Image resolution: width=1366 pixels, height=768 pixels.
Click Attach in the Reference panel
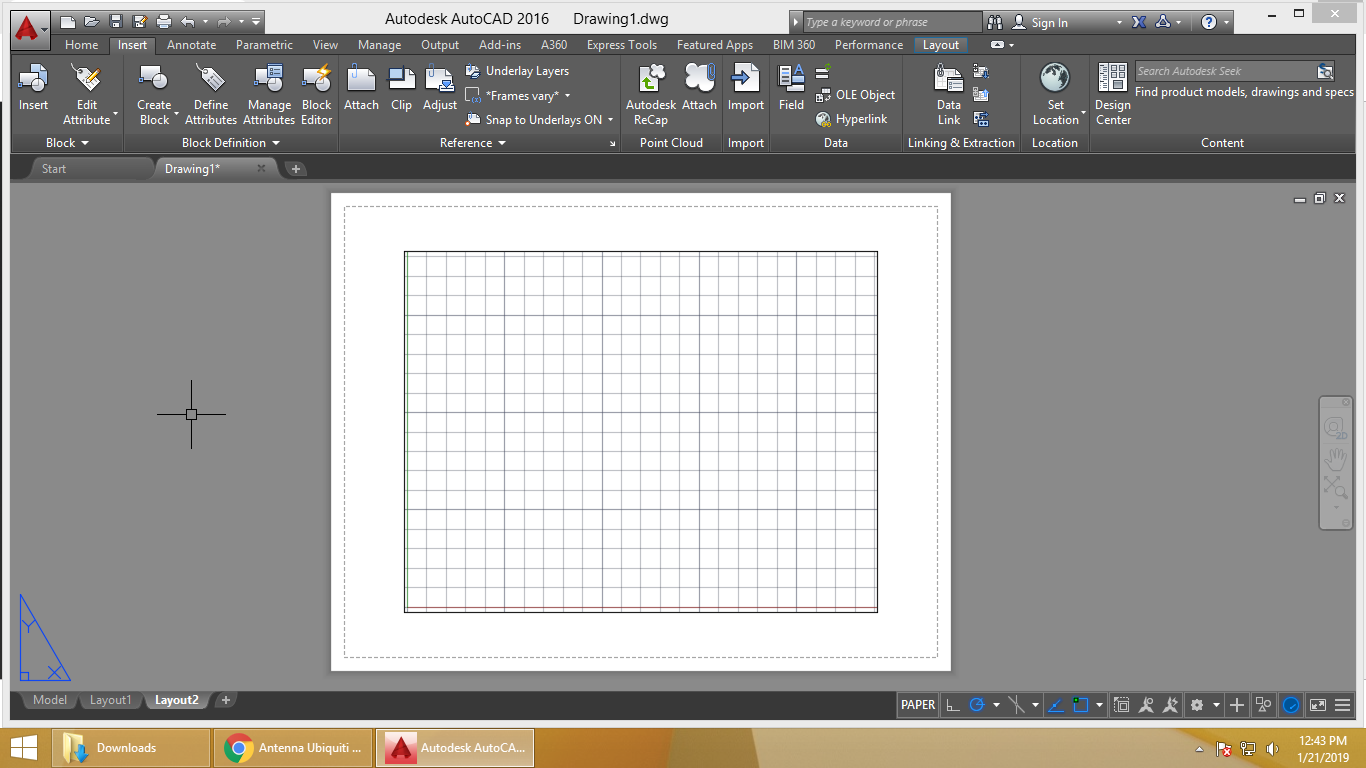361,88
